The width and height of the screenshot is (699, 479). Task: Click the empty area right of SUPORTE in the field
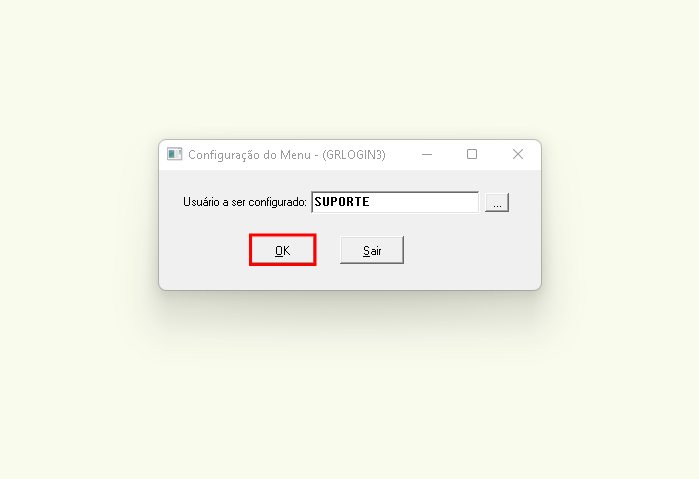424,202
